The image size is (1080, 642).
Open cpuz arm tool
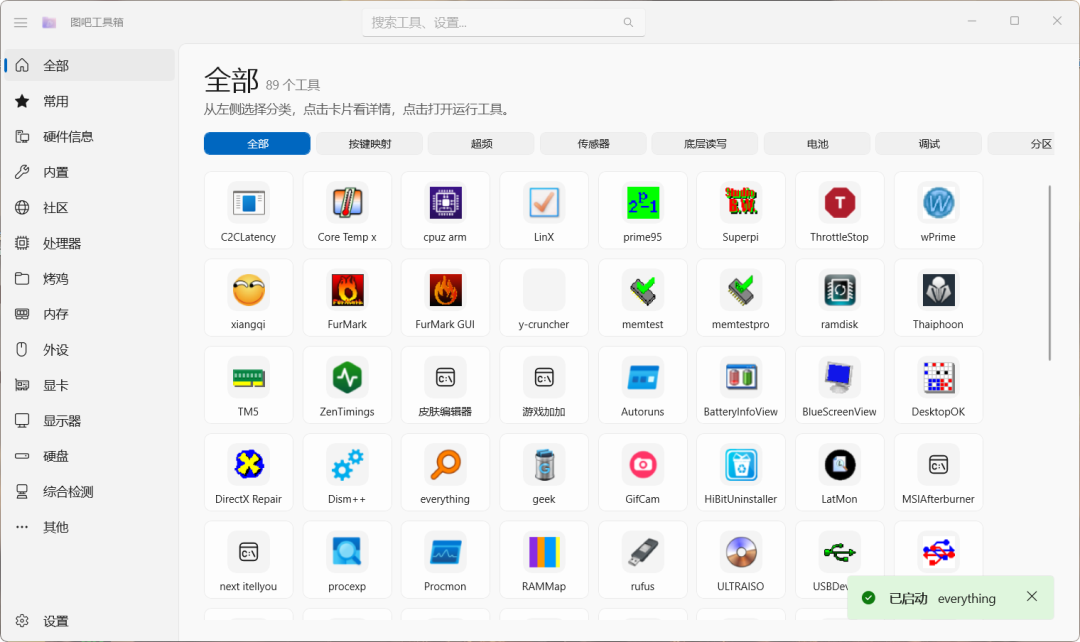click(445, 210)
